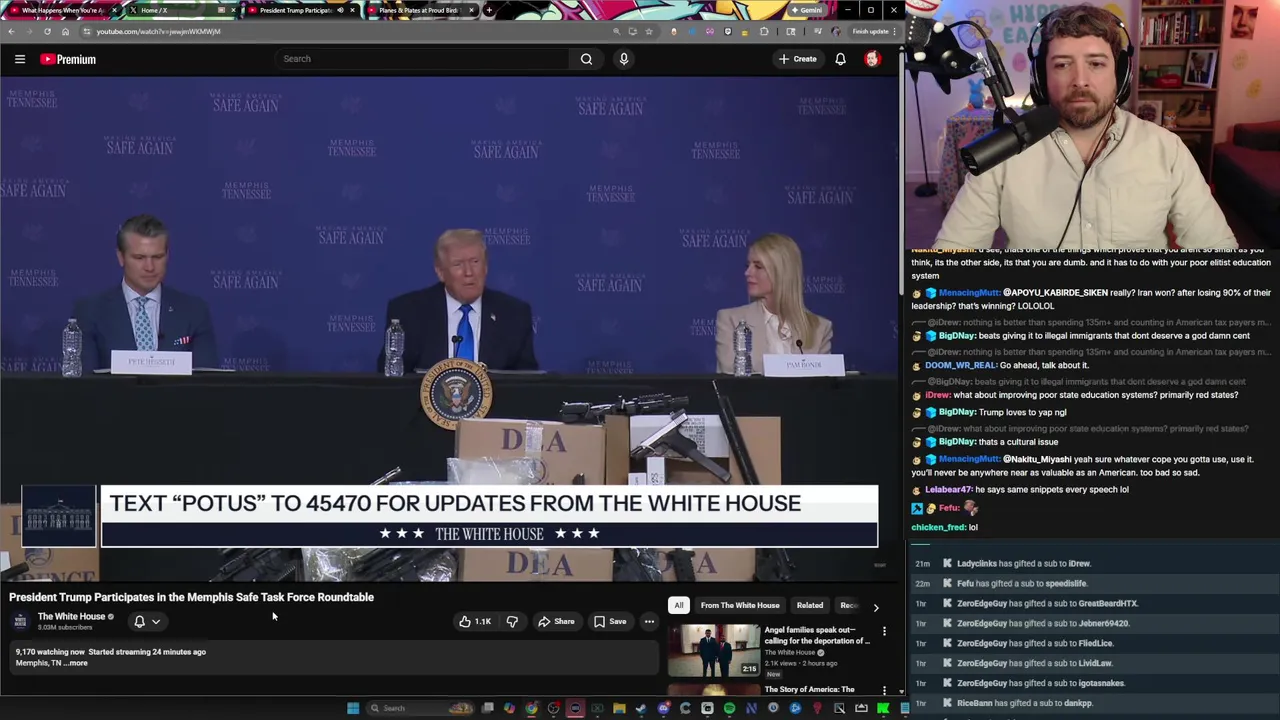
Task: Open Windows Start menu
Action: (352, 708)
